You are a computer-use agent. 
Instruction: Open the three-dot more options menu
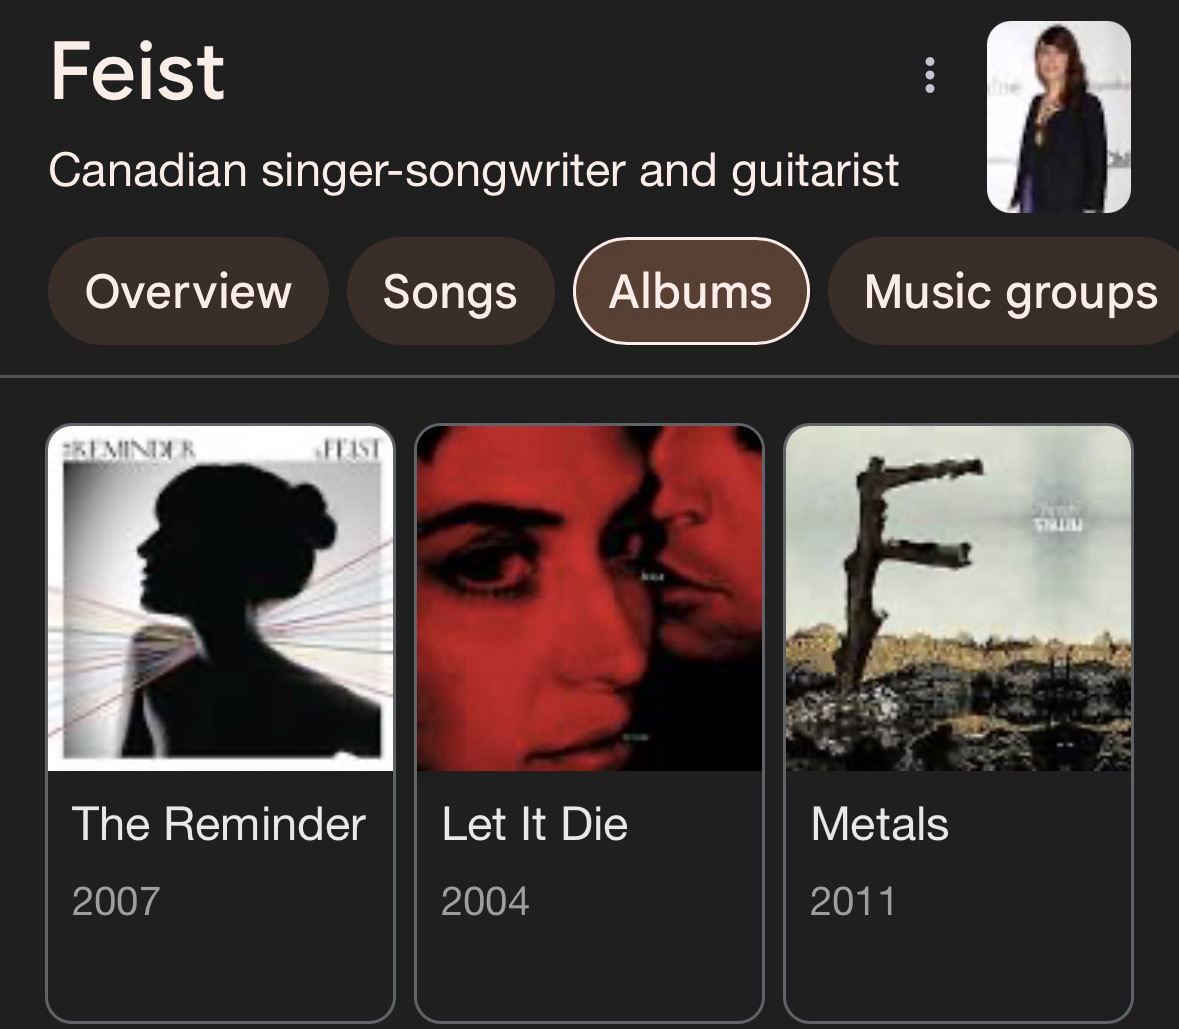(x=930, y=75)
